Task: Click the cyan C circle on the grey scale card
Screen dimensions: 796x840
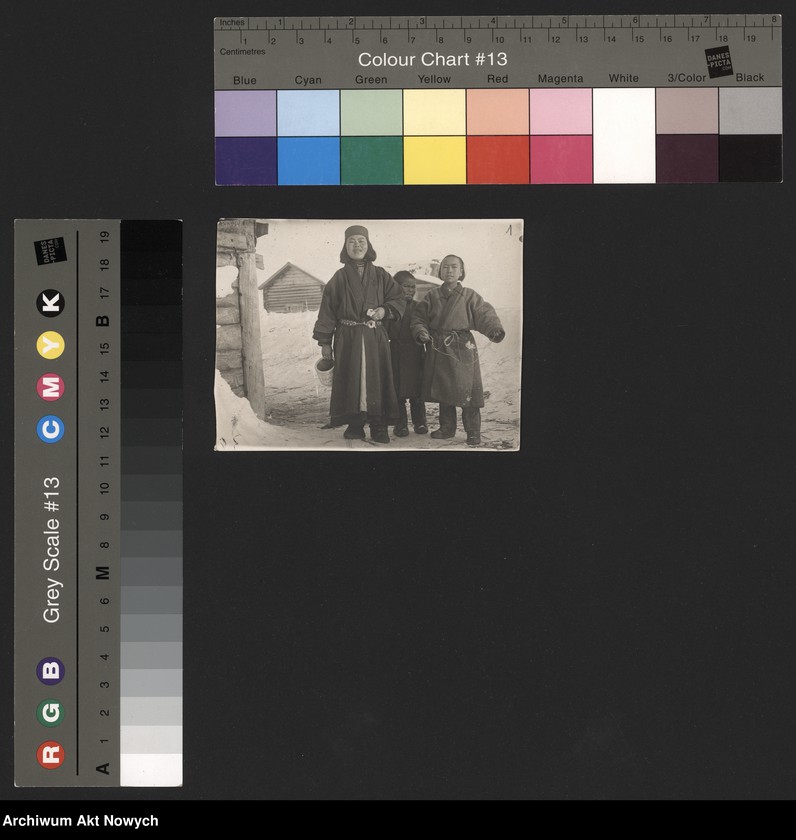Action: tap(51, 429)
